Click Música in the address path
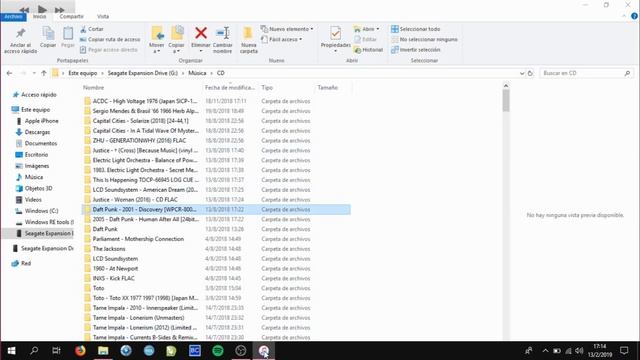This screenshot has height=360, width=640. coord(197,73)
